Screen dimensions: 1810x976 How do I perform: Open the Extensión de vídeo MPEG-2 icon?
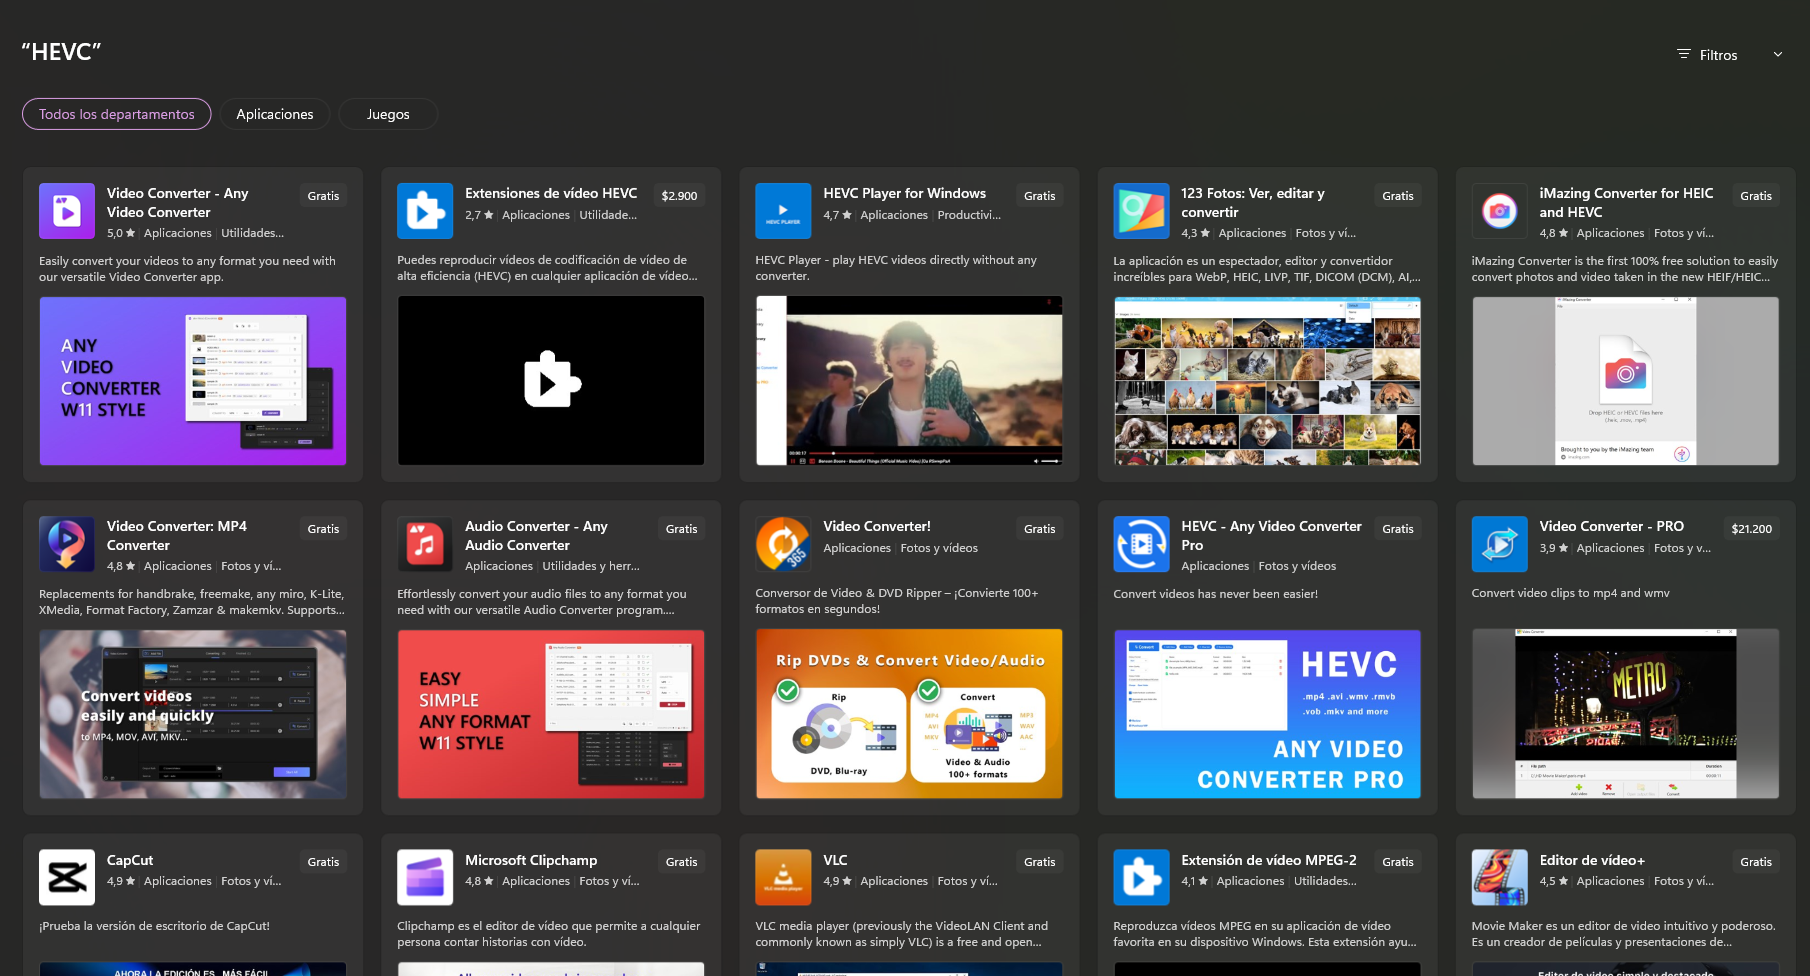click(1141, 877)
